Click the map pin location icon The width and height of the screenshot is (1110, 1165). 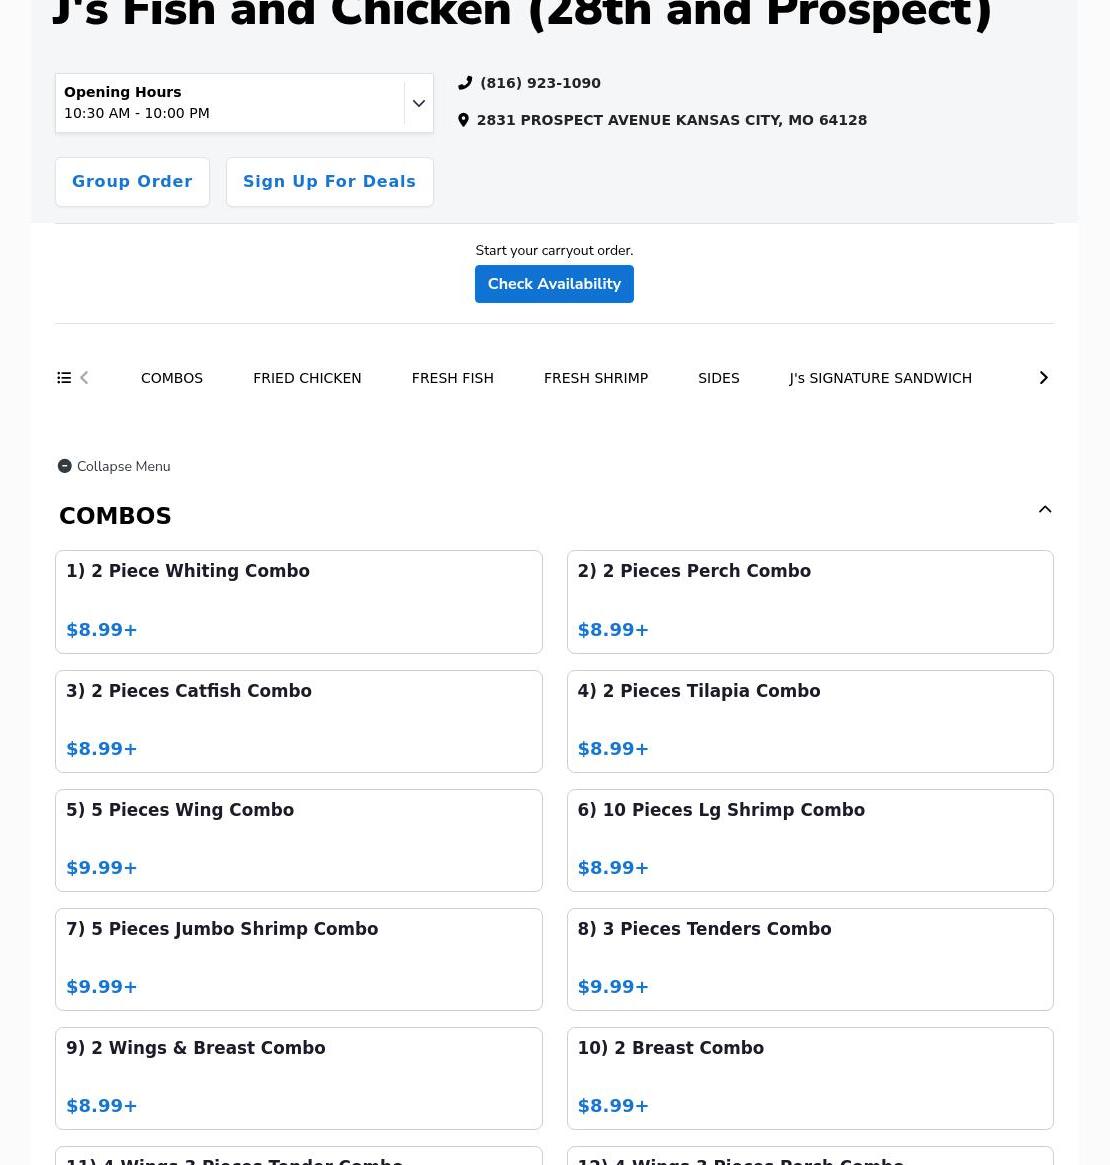(x=464, y=120)
